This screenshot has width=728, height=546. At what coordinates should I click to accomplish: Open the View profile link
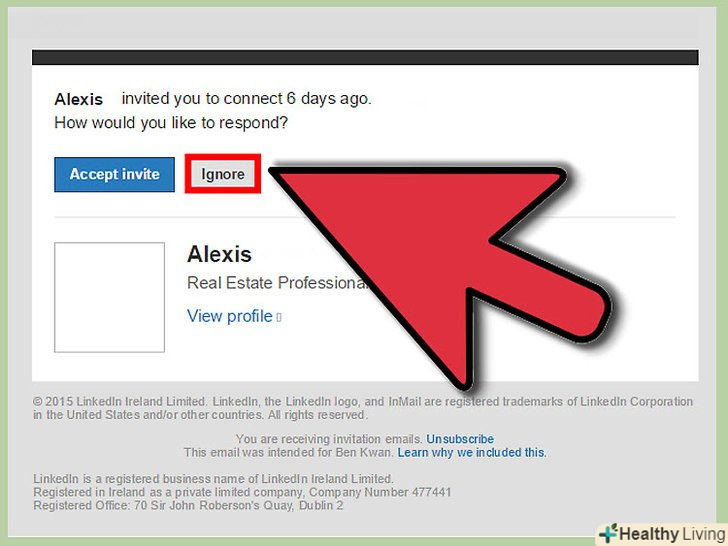point(229,316)
